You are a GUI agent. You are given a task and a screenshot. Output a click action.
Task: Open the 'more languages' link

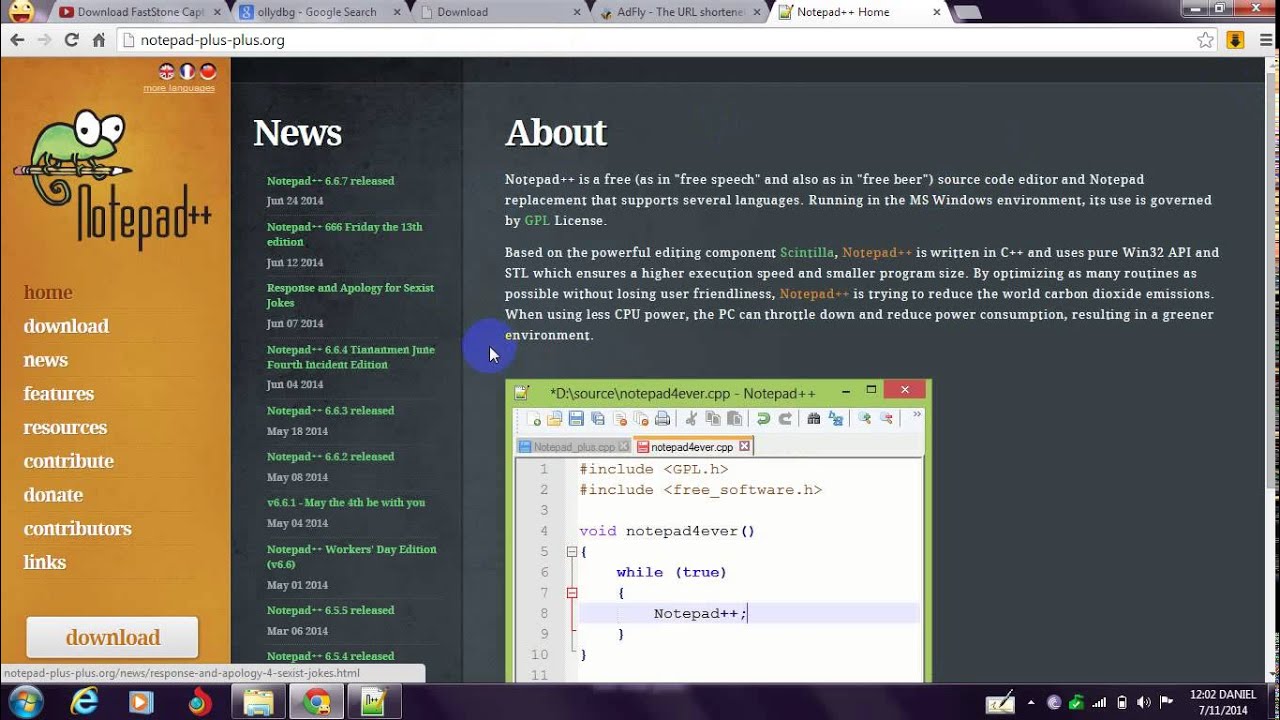[179, 88]
